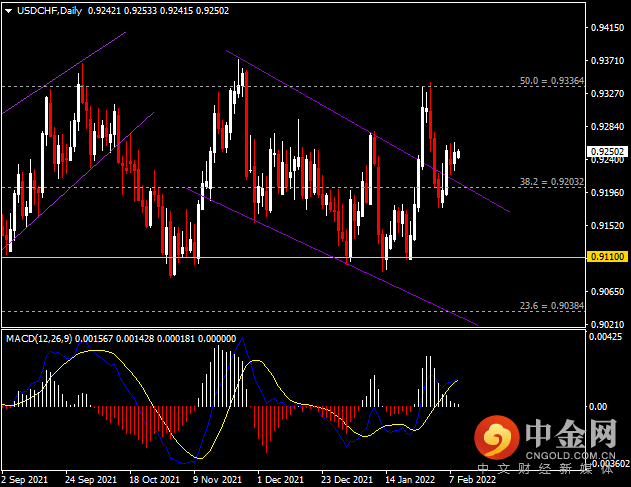Click the price scale value 0.91520
631x487 pixels.
click(607, 226)
